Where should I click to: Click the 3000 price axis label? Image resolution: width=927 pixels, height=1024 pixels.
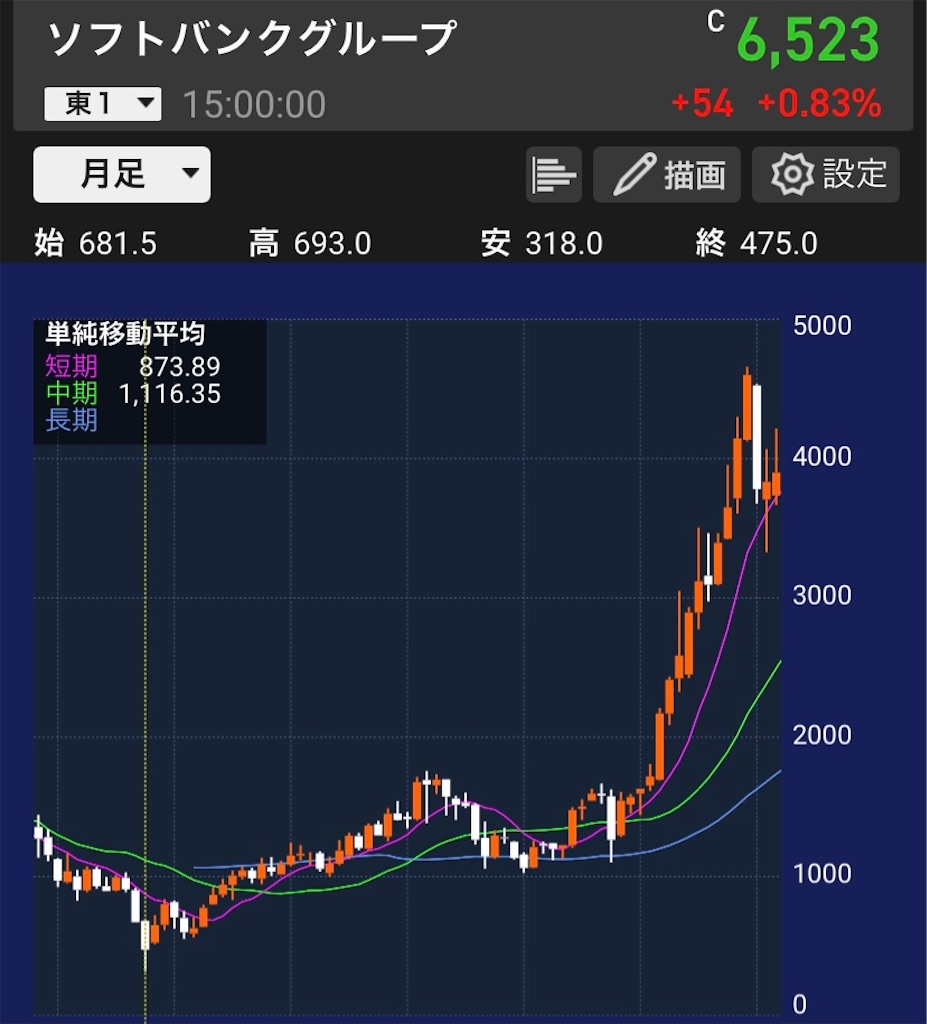[x=822, y=596]
